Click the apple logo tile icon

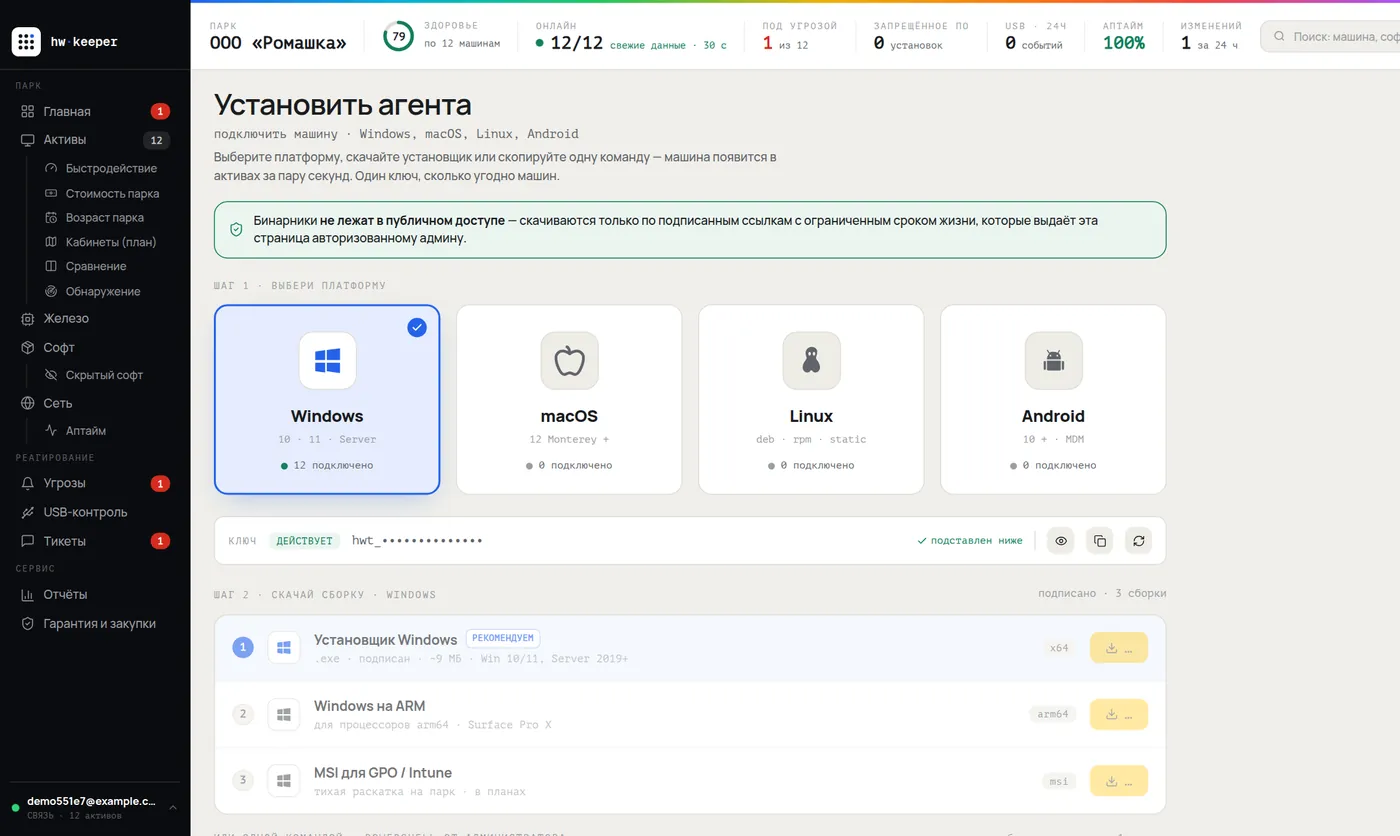[x=569, y=360]
